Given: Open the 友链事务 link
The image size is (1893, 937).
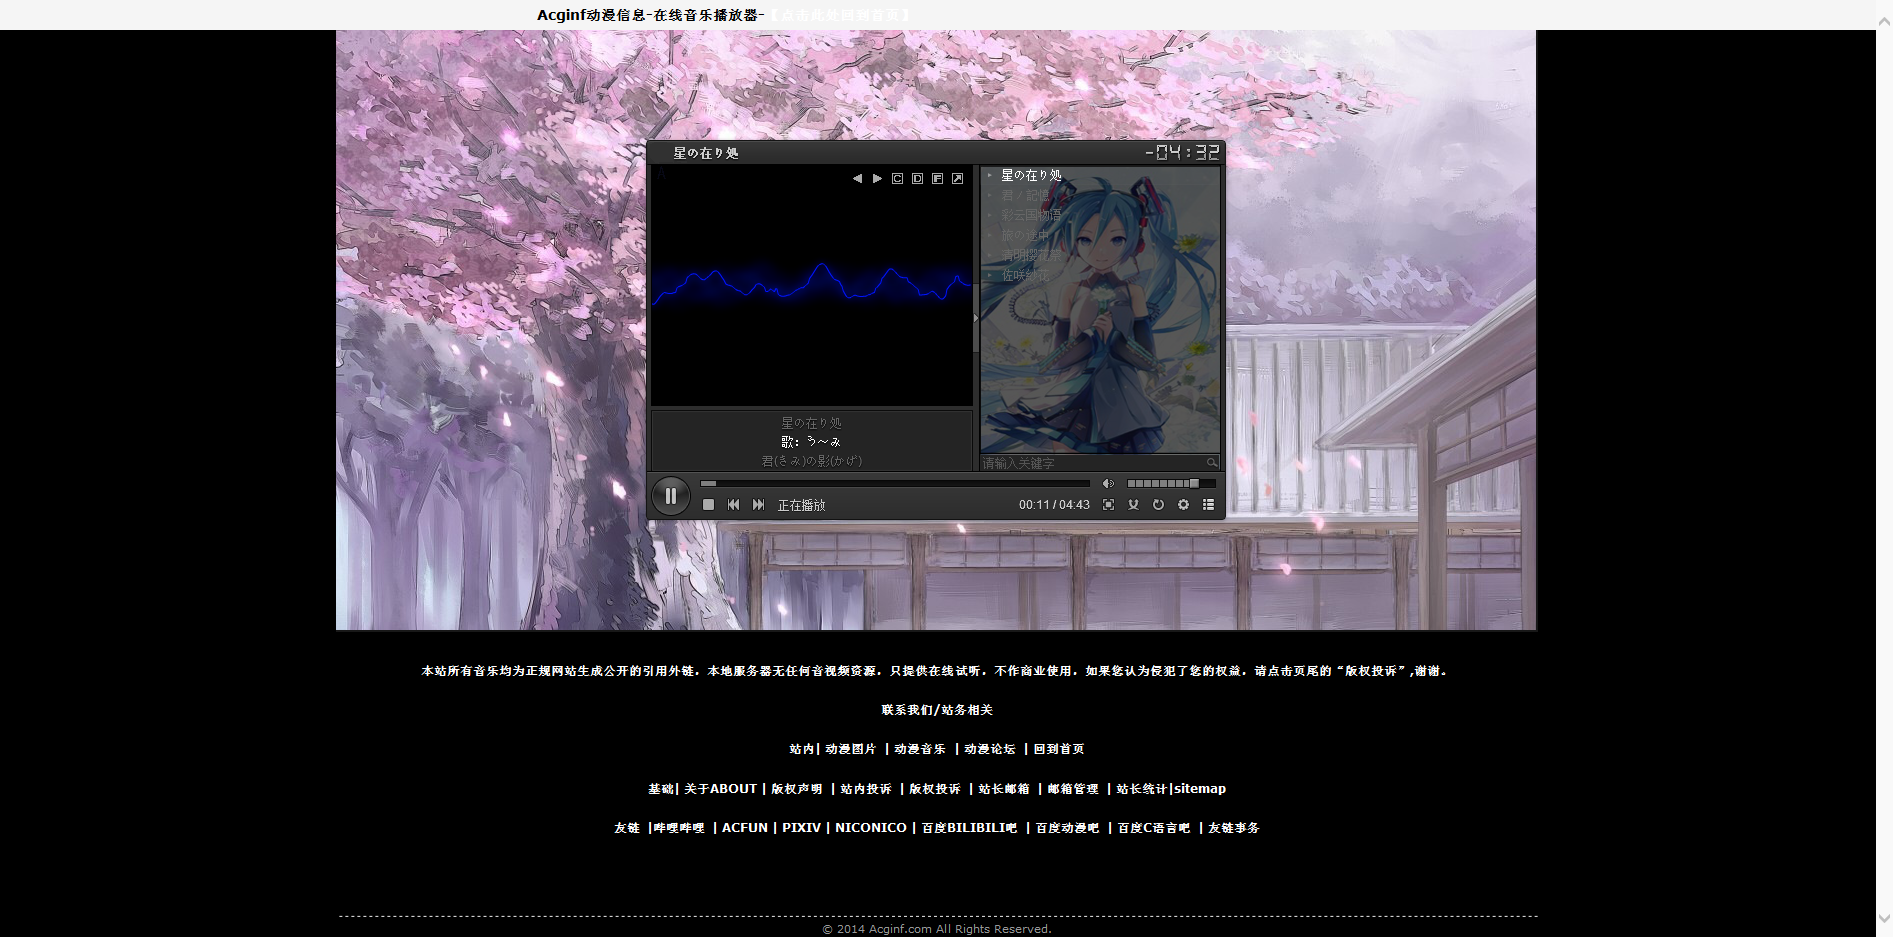Looking at the screenshot, I should tap(1234, 828).
